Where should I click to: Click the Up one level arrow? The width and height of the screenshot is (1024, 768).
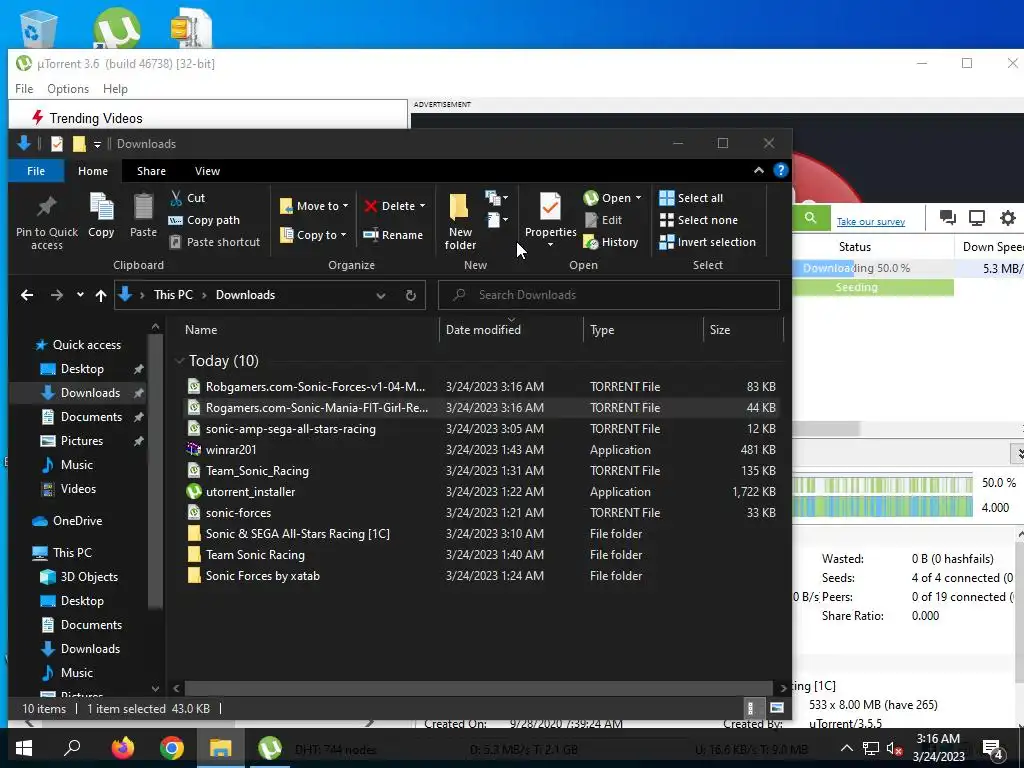pyautogui.click(x=101, y=295)
